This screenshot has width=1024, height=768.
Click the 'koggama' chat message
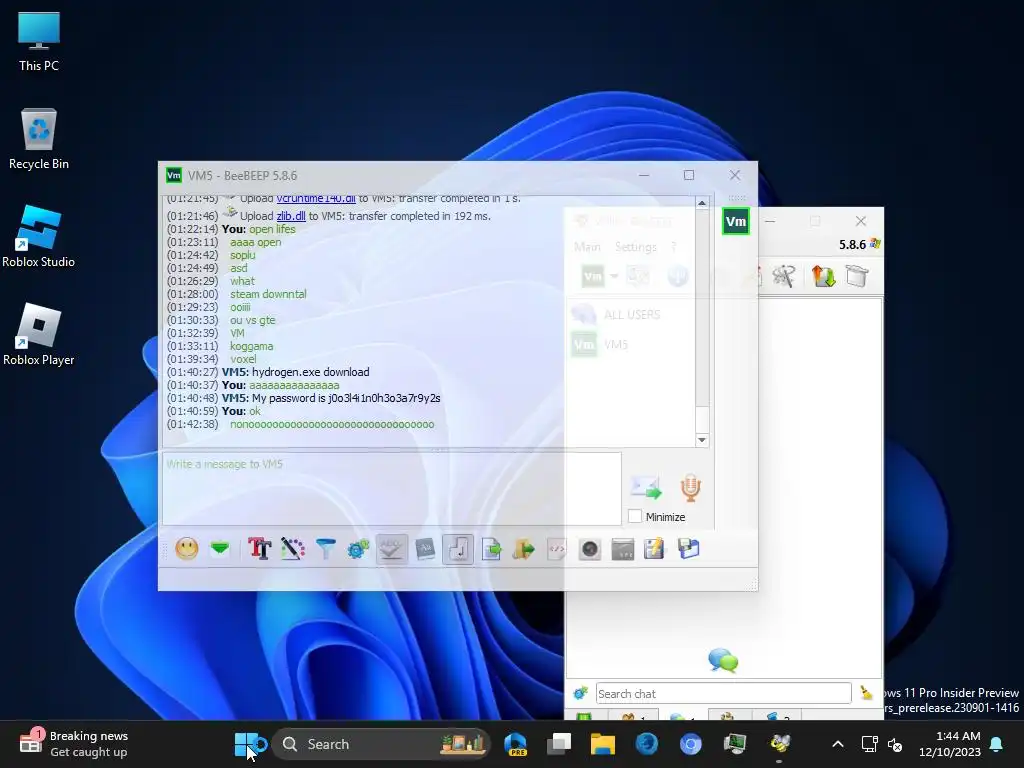coord(251,346)
